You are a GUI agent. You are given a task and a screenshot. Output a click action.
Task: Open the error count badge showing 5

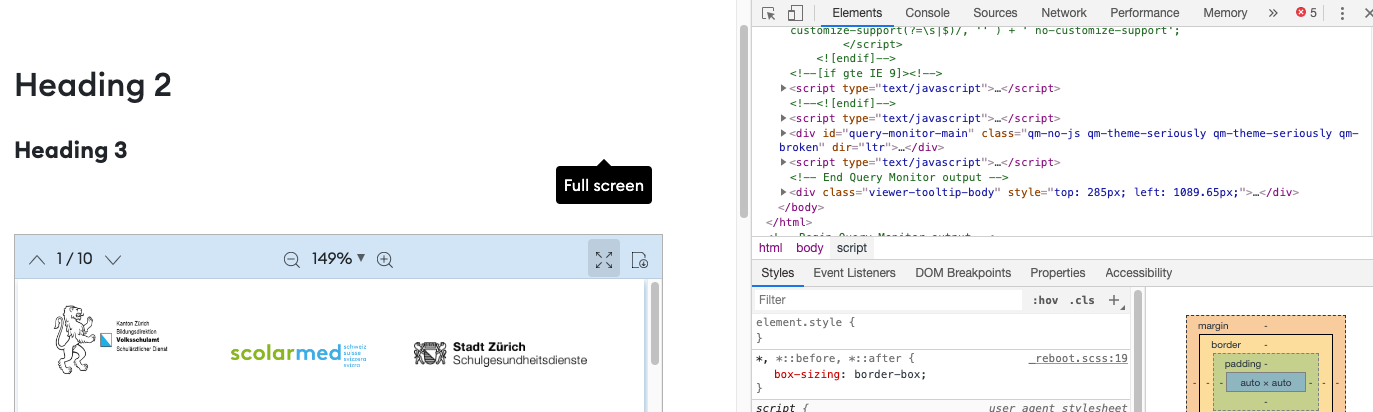coord(1307,13)
